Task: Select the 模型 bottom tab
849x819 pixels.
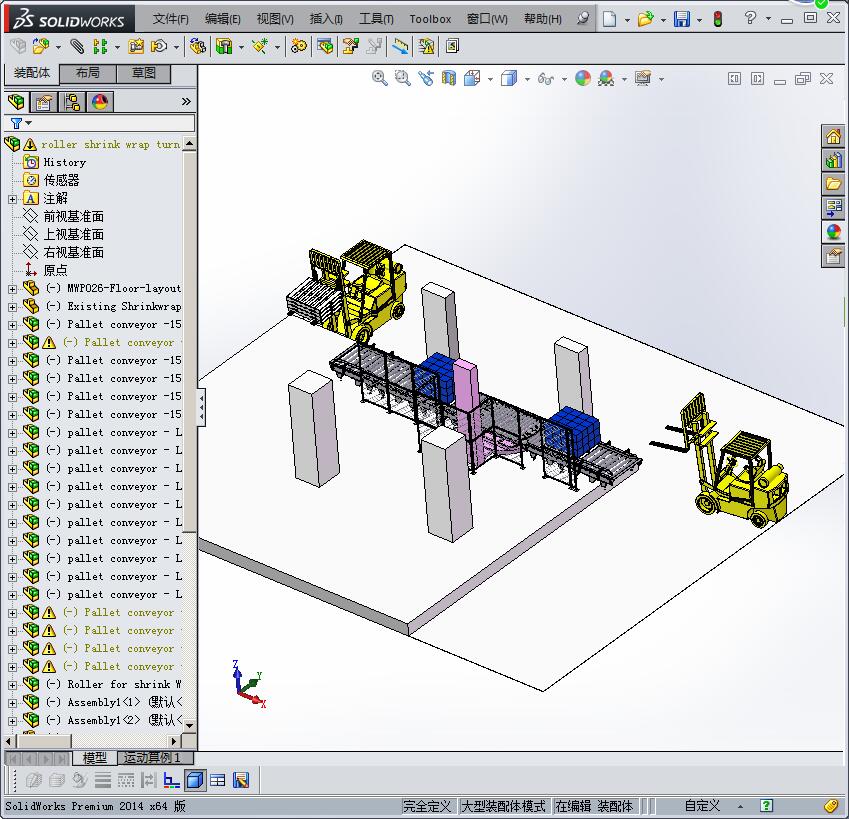Action: [95, 758]
